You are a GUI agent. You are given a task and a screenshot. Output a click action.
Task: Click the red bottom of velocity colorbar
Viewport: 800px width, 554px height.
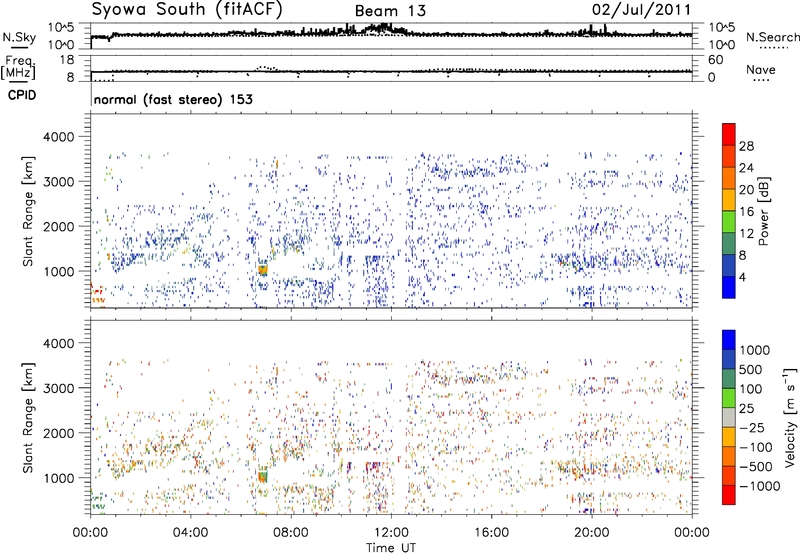point(729,495)
